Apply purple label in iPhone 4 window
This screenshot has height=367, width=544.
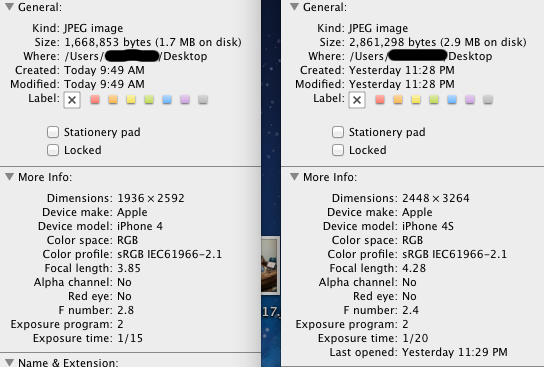tap(185, 100)
